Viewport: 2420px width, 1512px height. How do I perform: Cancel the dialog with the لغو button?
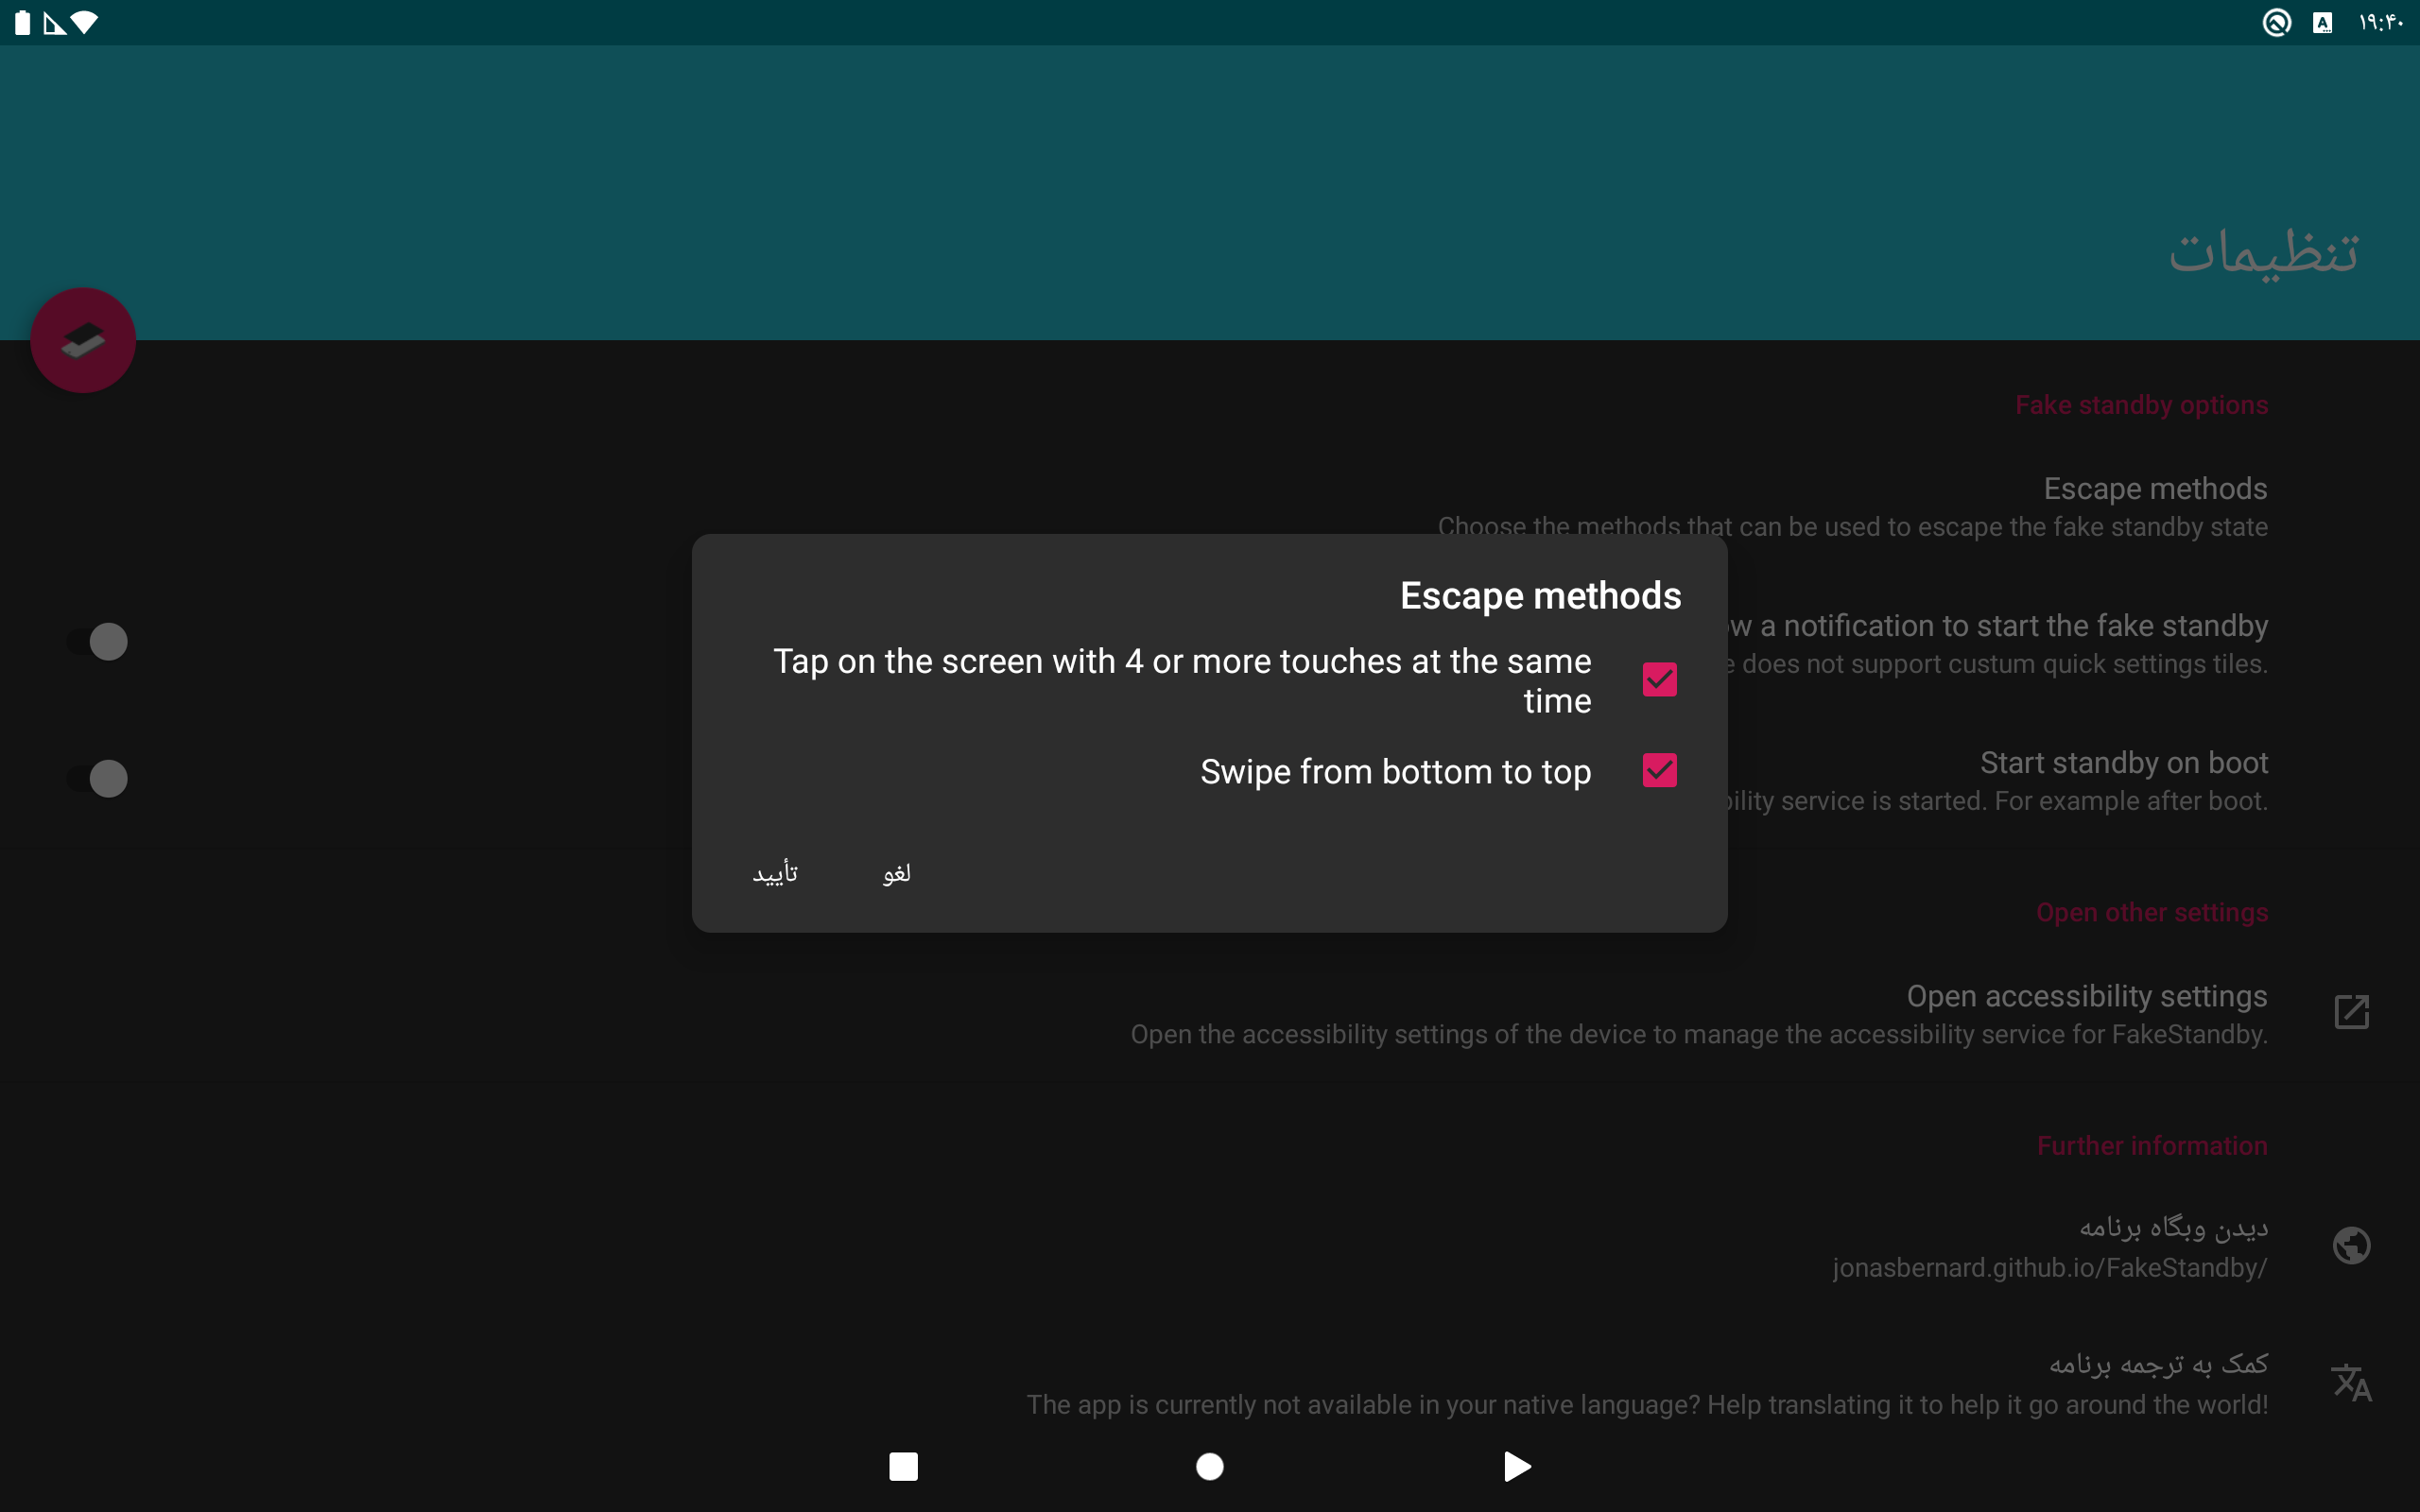pos(897,873)
